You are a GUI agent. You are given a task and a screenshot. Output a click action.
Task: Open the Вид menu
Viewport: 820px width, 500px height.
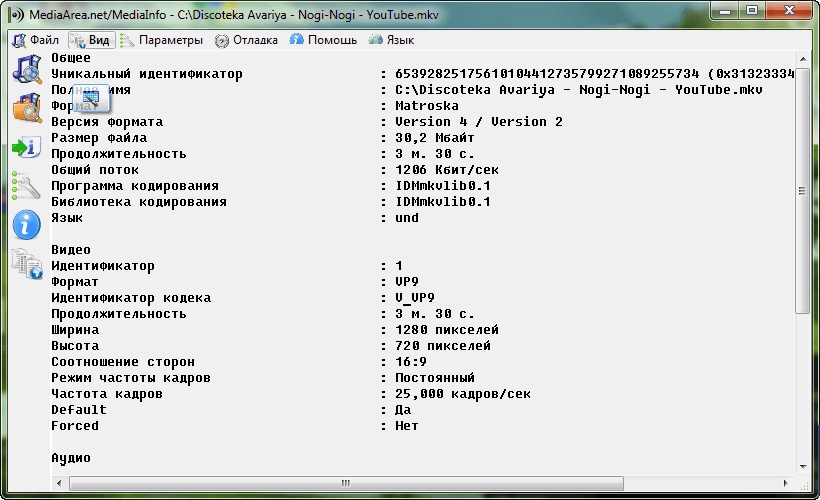click(x=92, y=40)
